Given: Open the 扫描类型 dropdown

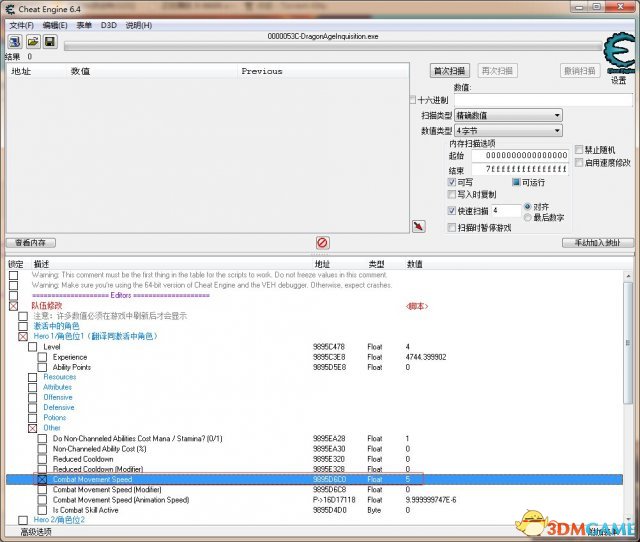Looking at the screenshot, I should 509,116.
